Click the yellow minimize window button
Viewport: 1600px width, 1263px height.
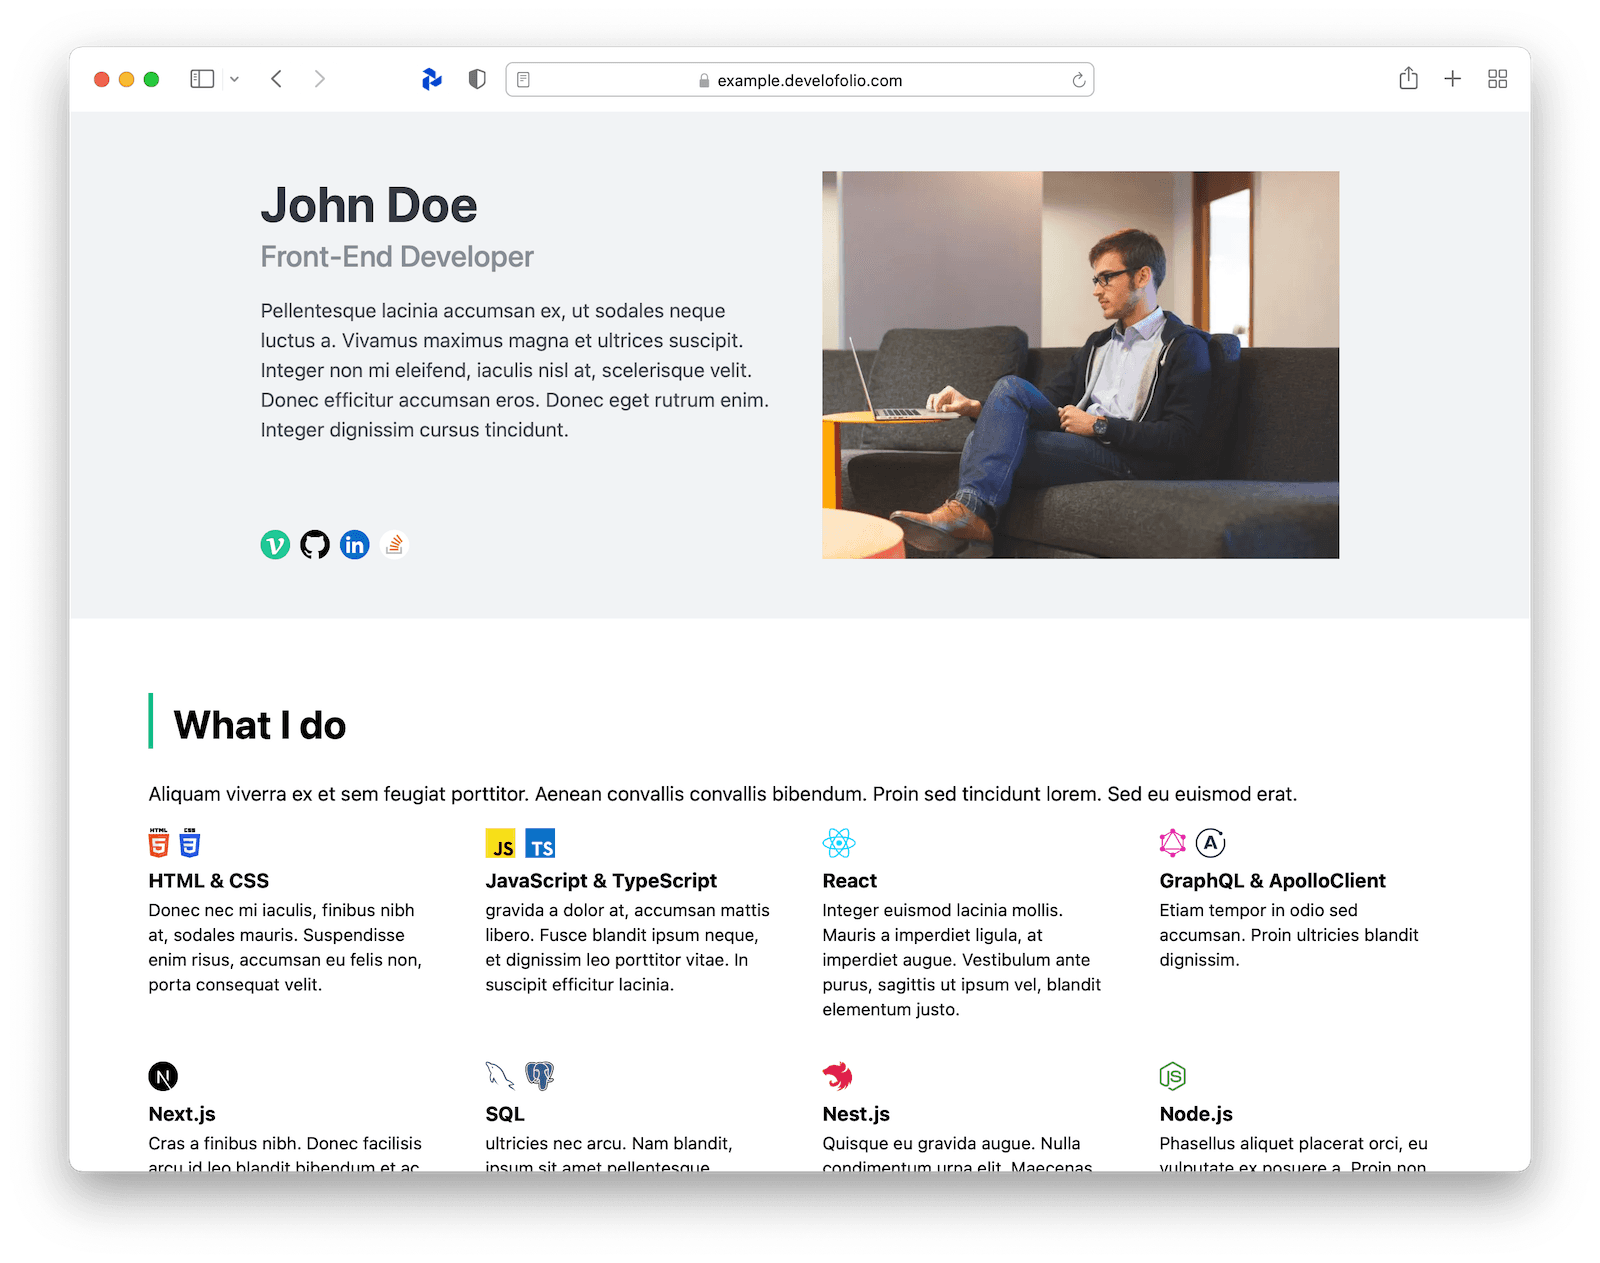tap(127, 79)
